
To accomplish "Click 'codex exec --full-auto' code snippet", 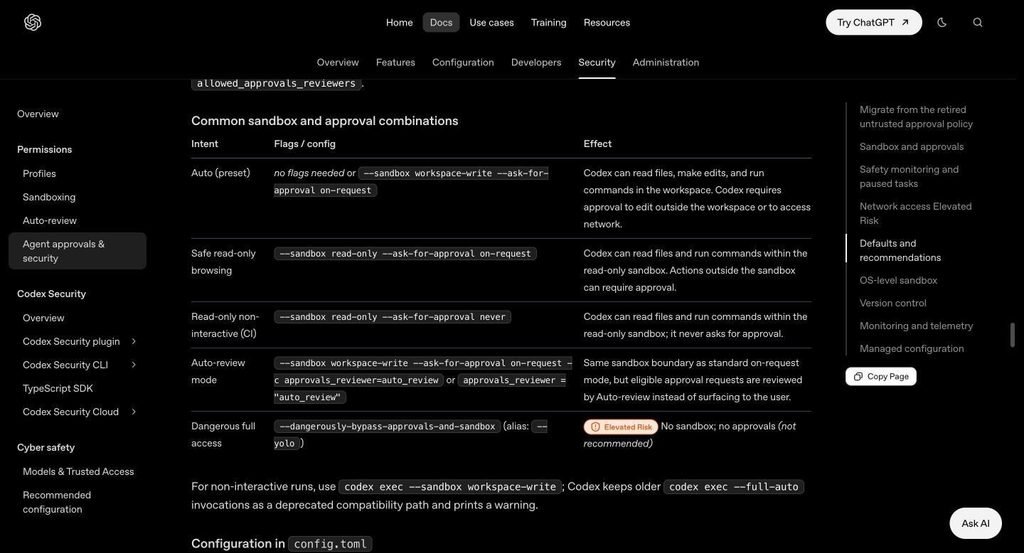I will pos(733,486).
